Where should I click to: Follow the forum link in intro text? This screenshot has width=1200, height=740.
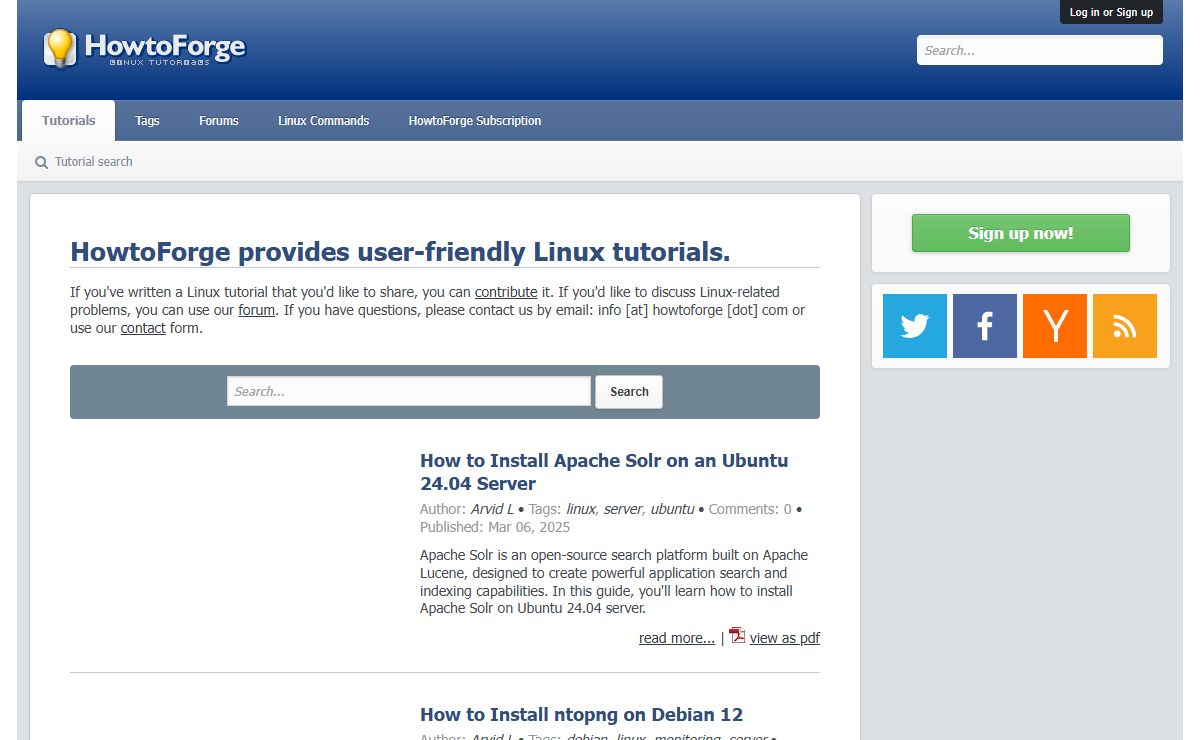click(x=257, y=310)
